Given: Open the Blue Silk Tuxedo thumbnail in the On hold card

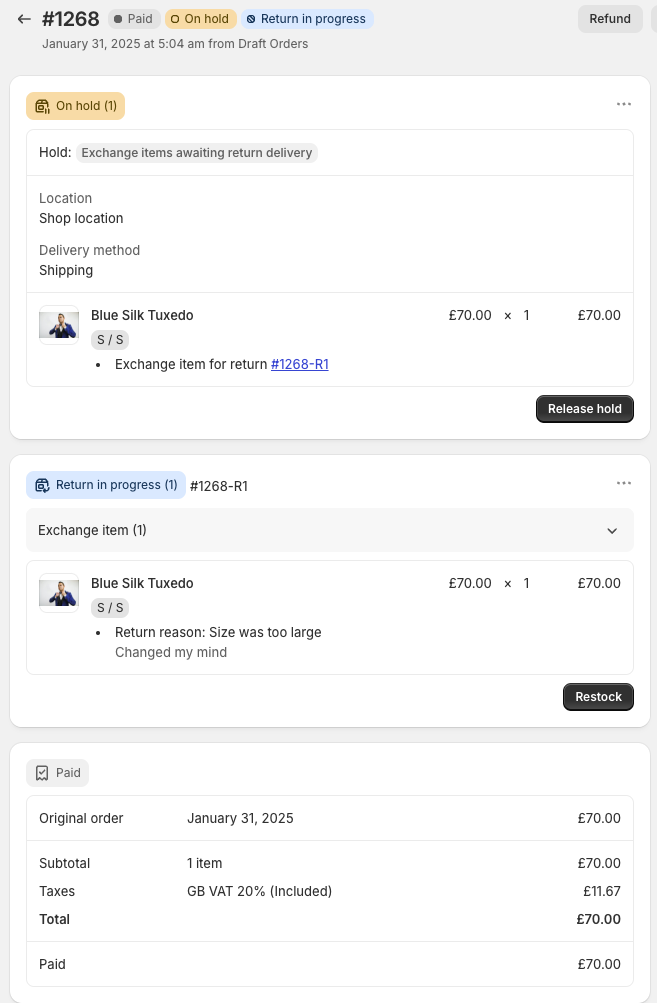Looking at the screenshot, I should [x=59, y=325].
